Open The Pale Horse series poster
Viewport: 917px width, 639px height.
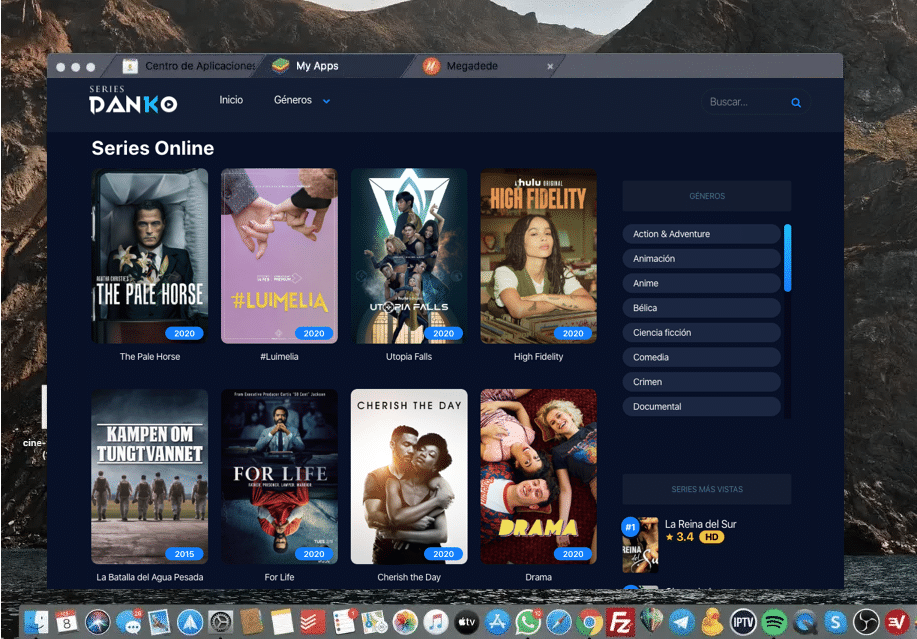click(x=149, y=255)
